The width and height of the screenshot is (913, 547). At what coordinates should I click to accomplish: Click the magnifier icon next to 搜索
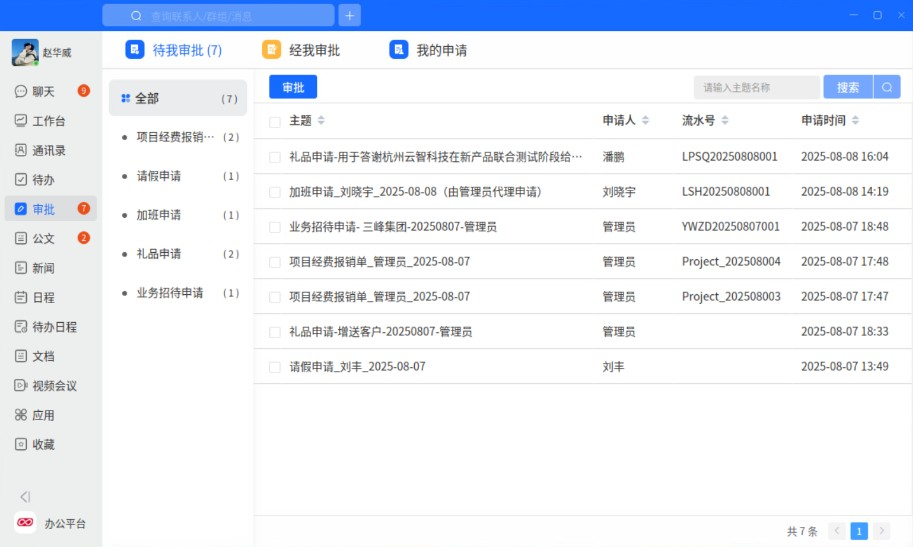[x=887, y=87]
